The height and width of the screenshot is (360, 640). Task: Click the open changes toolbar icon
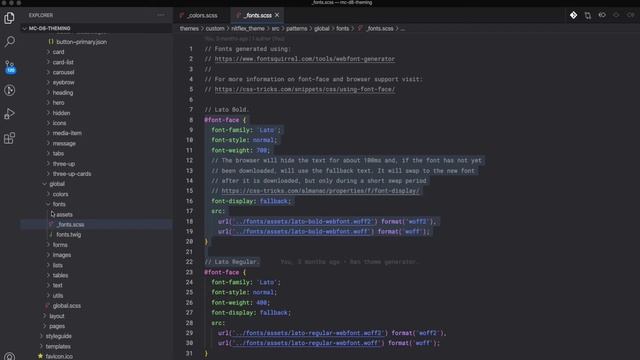[x=588, y=16]
